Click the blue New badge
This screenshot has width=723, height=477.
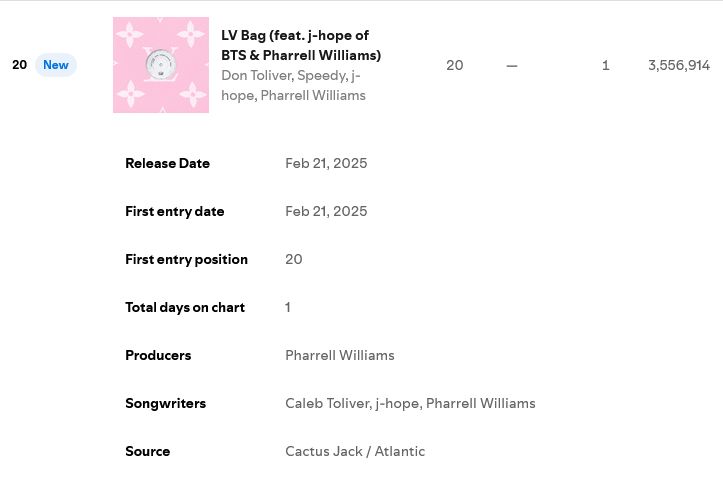[56, 65]
